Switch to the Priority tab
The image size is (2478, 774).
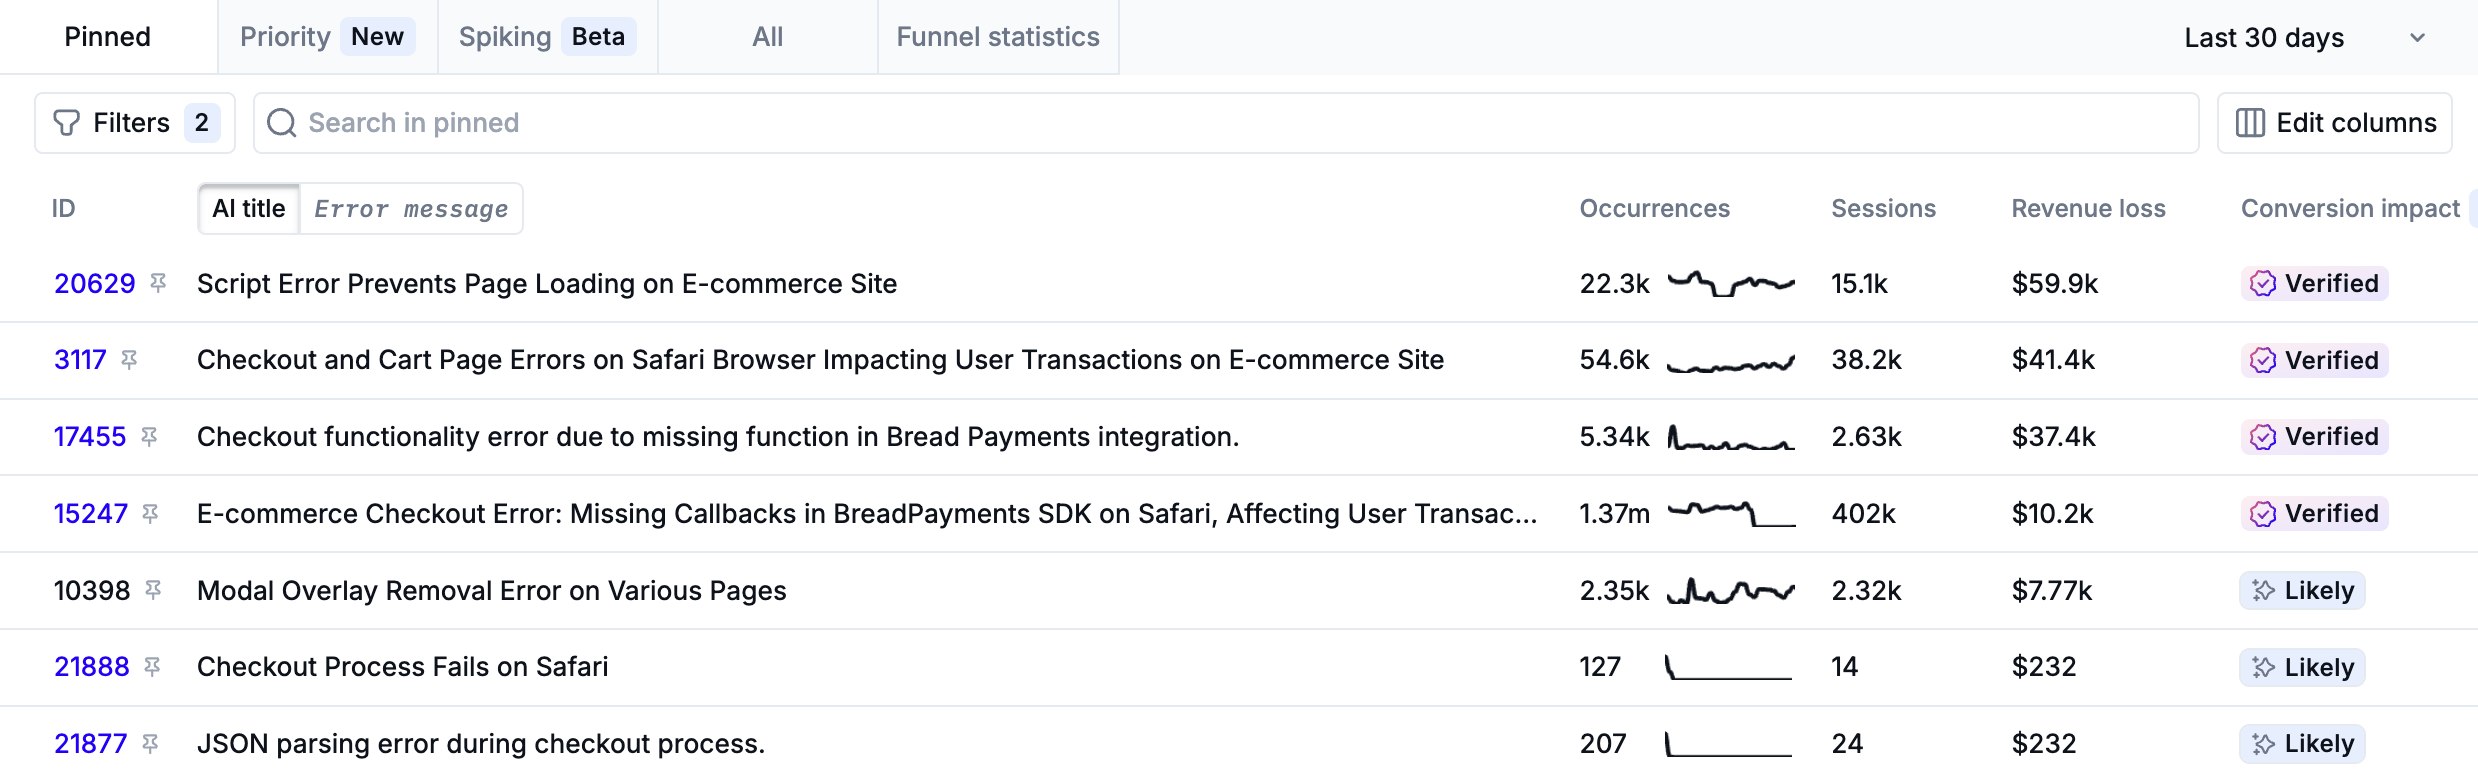[326, 37]
